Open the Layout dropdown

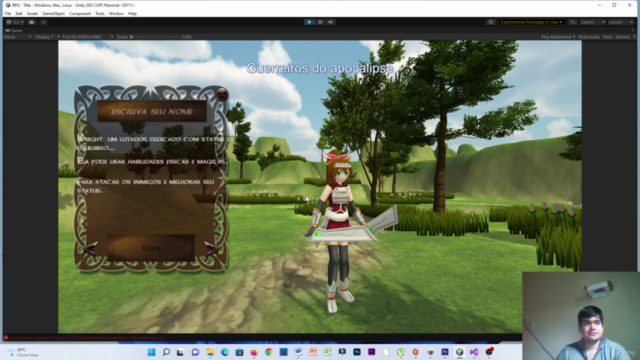[x=620, y=22]
